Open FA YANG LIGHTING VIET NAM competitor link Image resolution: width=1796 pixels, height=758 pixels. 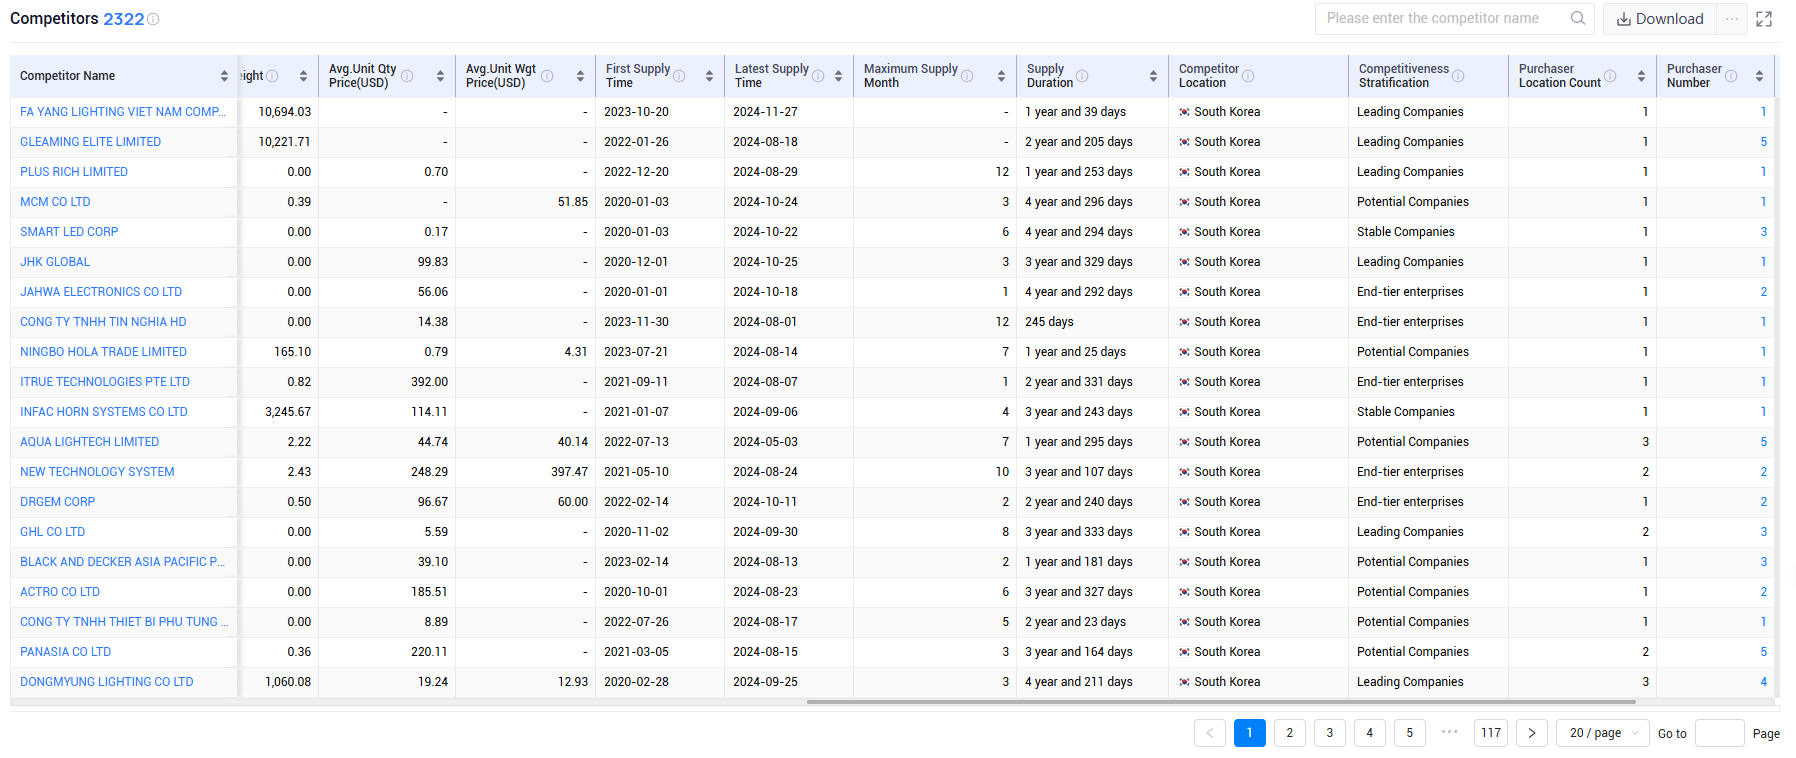pyautogui.click(x=123, y=112)
